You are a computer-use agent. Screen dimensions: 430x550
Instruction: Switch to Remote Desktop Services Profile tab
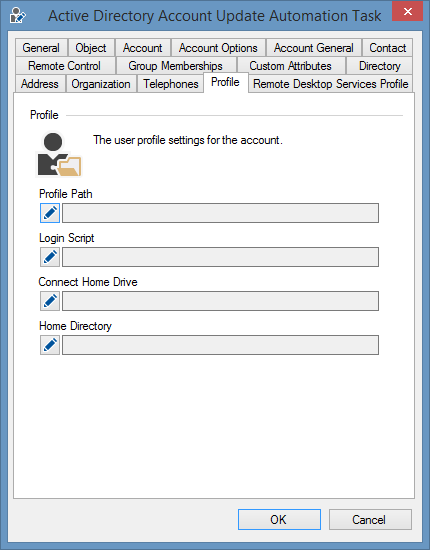pyautogui.click(x=331, y=84)
